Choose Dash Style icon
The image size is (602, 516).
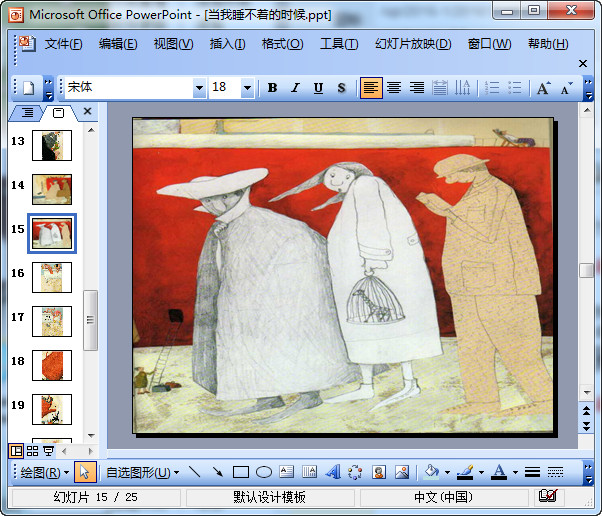tap(555, 472)
